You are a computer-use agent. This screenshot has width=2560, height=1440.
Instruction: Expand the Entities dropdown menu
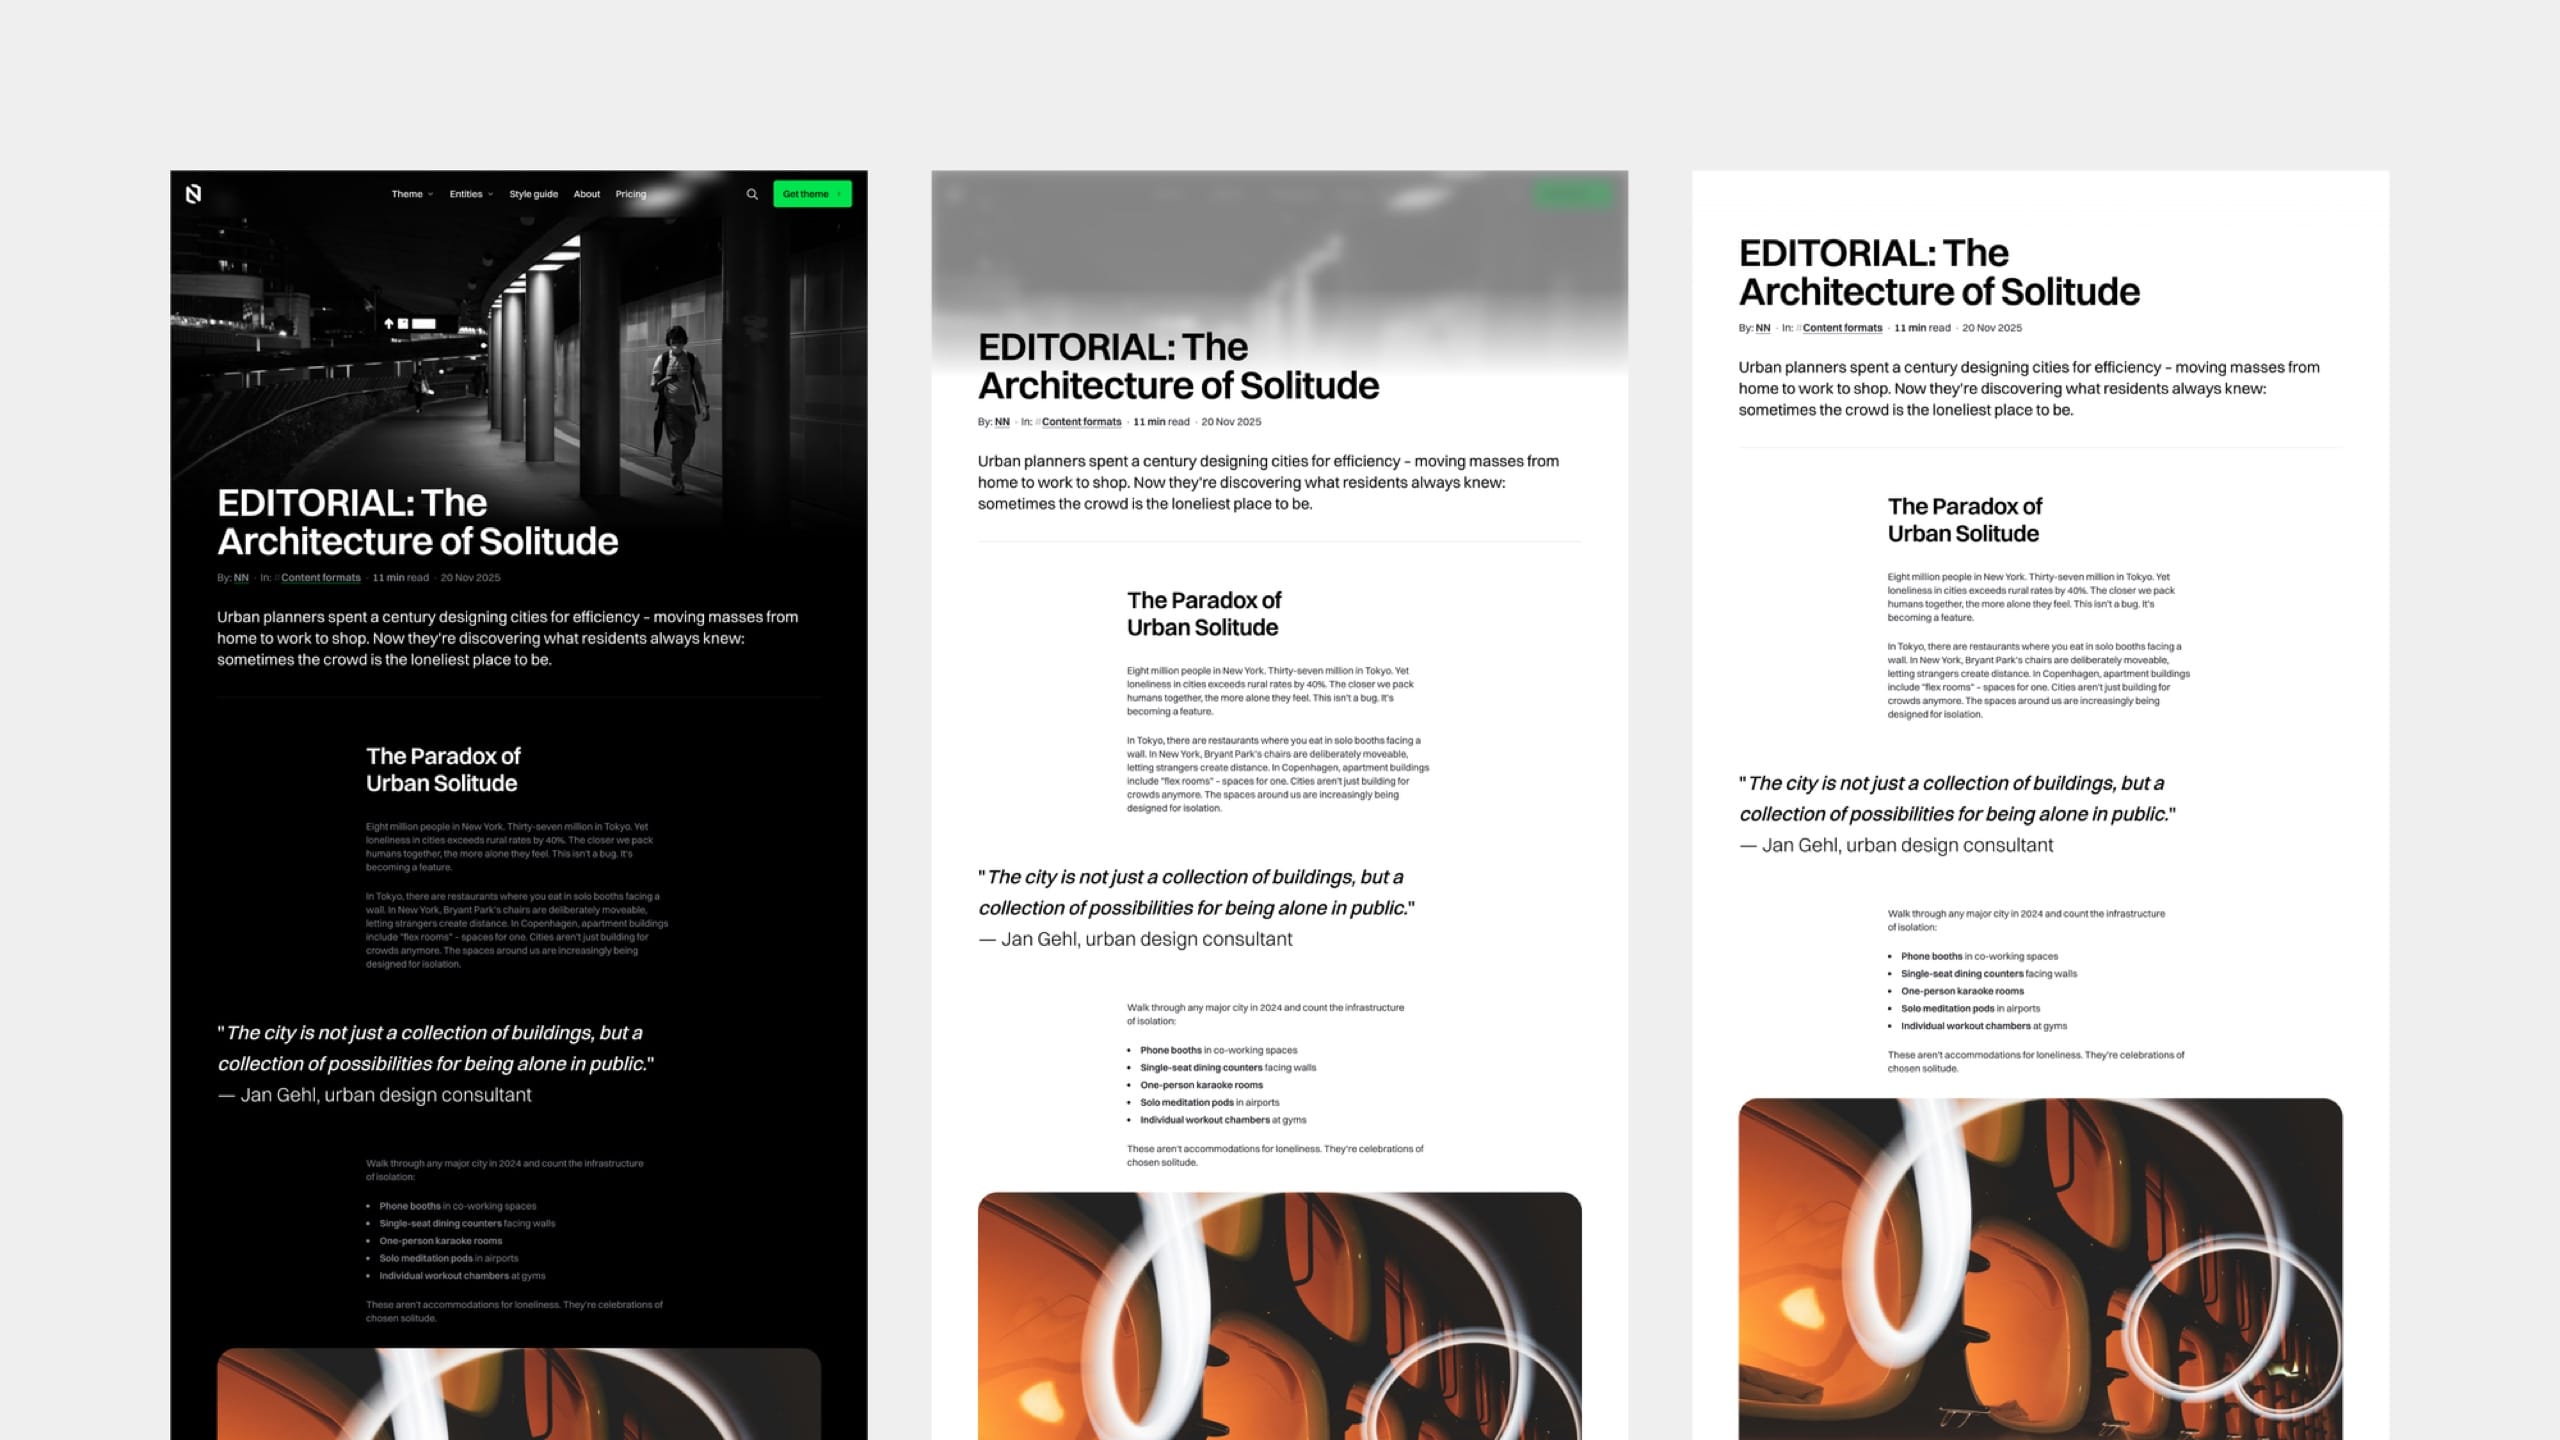click(471, 194)
